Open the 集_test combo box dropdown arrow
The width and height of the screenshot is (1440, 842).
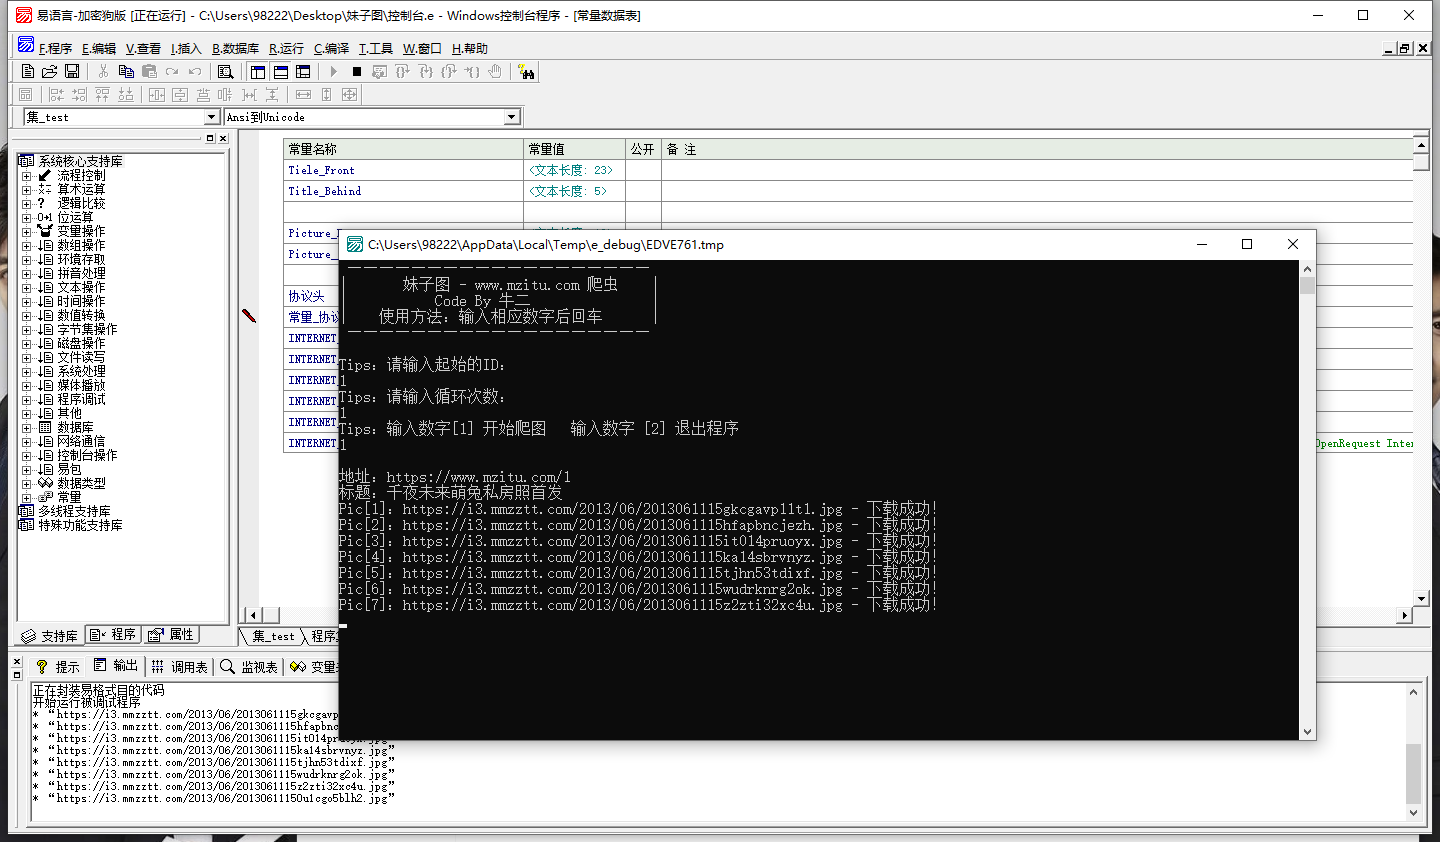(x=211, y=117)
